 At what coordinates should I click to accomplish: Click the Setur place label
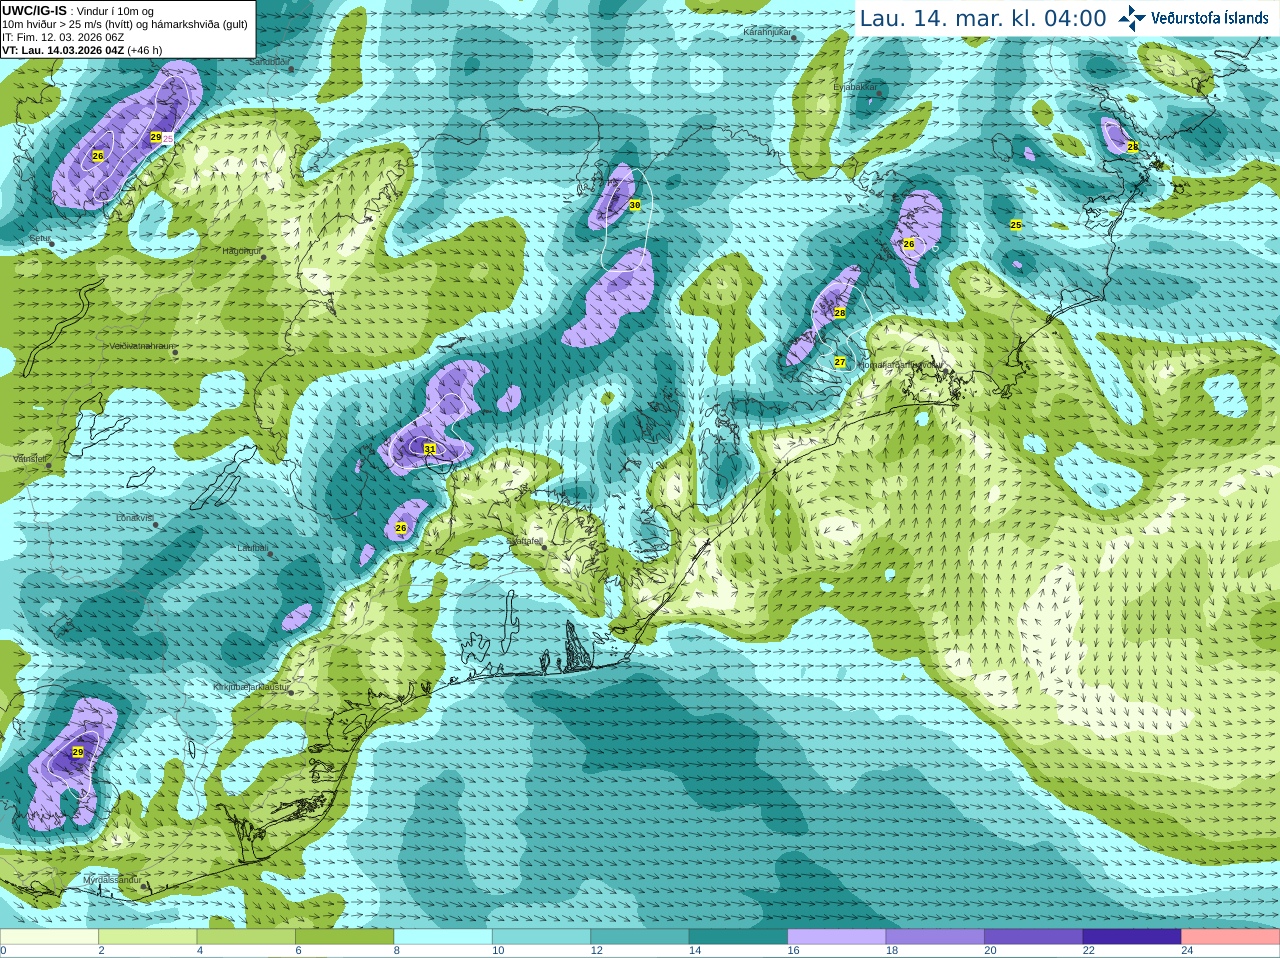[40, 239]
